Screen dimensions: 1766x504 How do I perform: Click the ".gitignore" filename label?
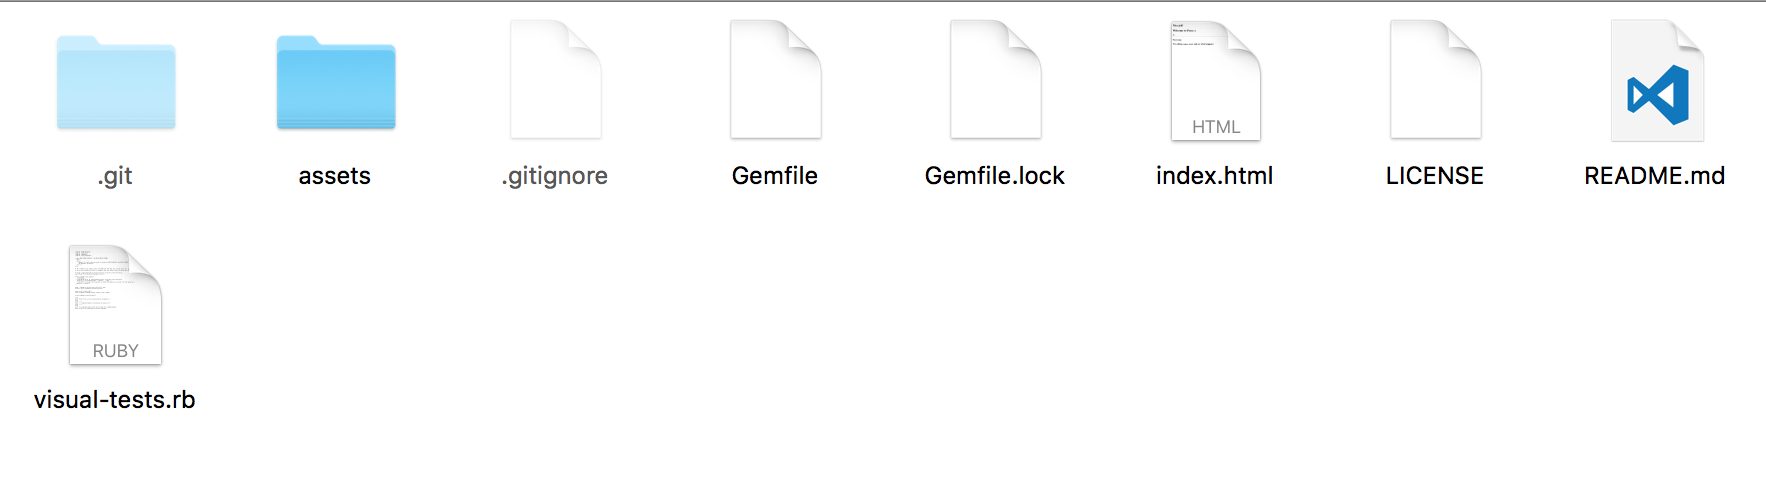point(555,176)
